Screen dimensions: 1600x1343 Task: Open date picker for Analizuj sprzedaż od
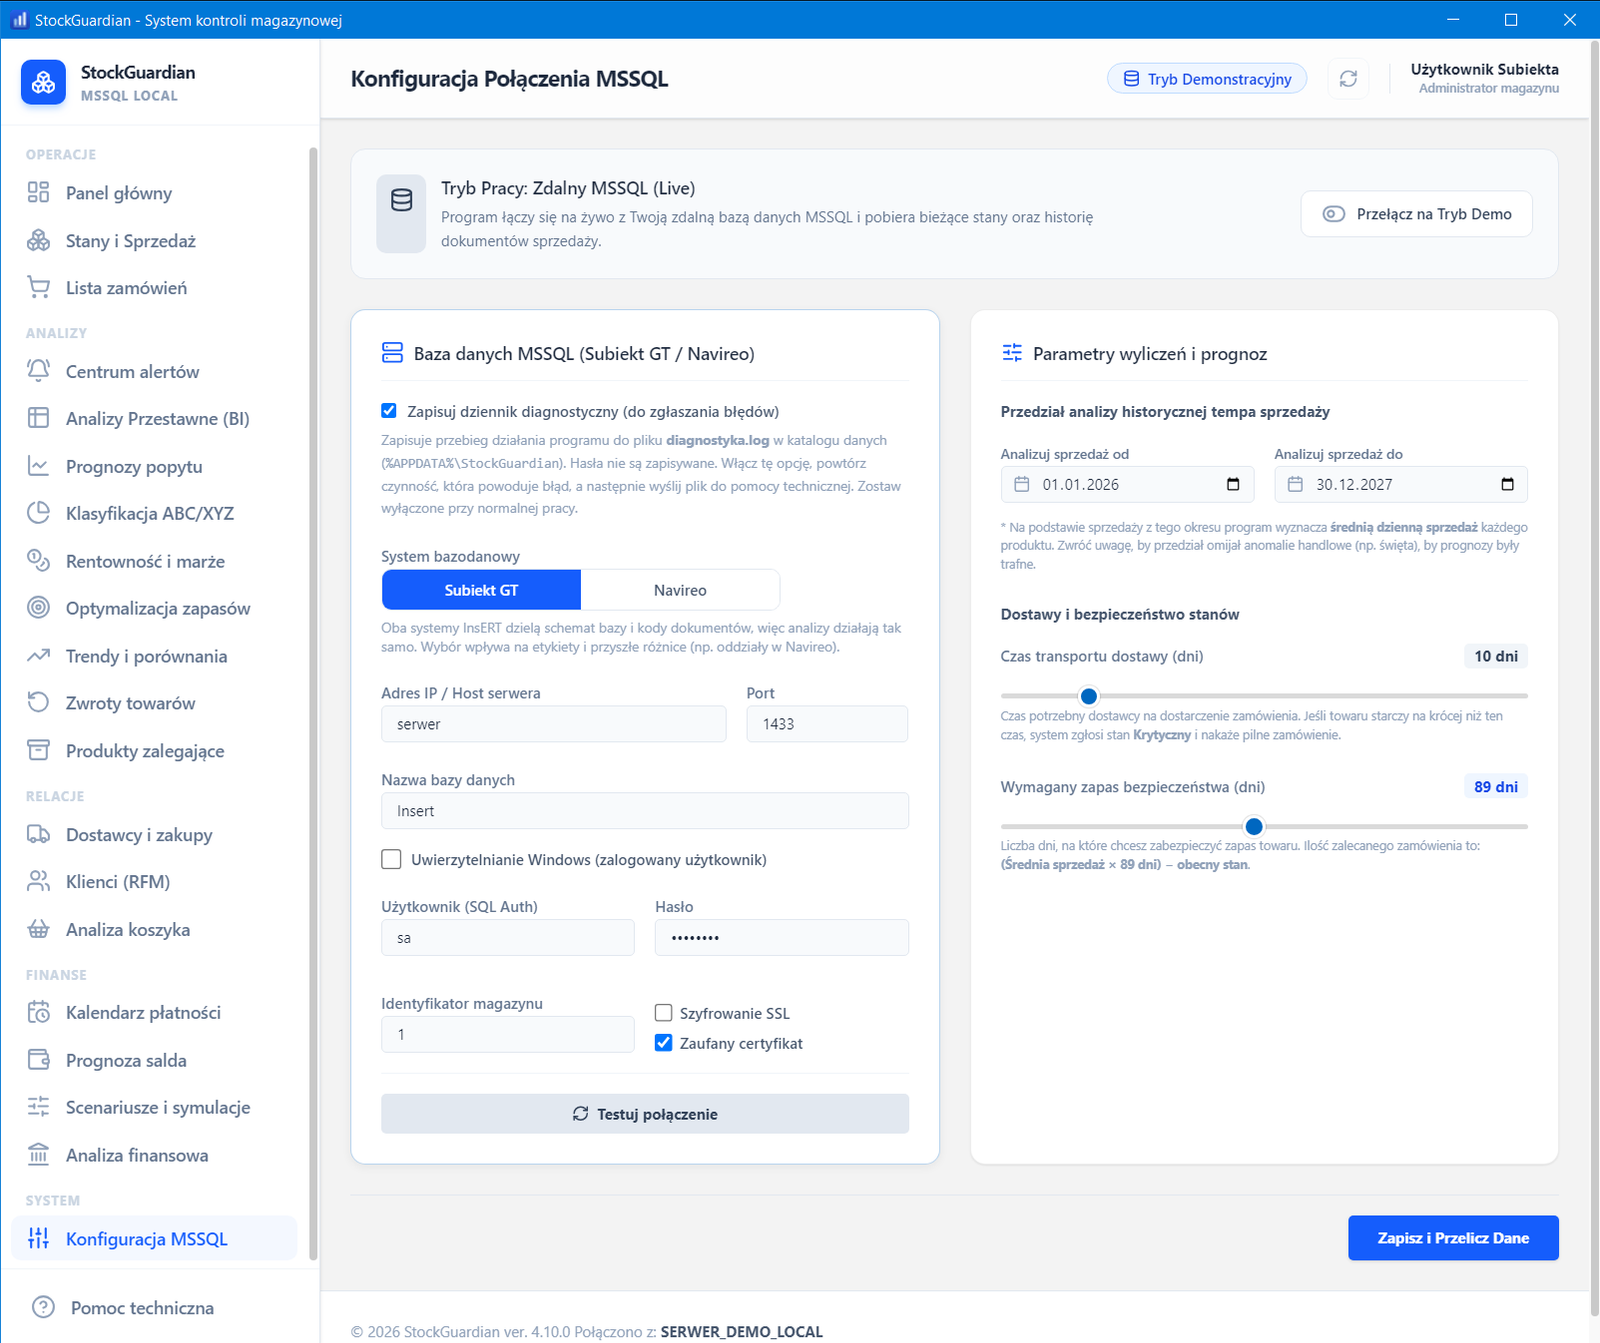click(1233, 484)
